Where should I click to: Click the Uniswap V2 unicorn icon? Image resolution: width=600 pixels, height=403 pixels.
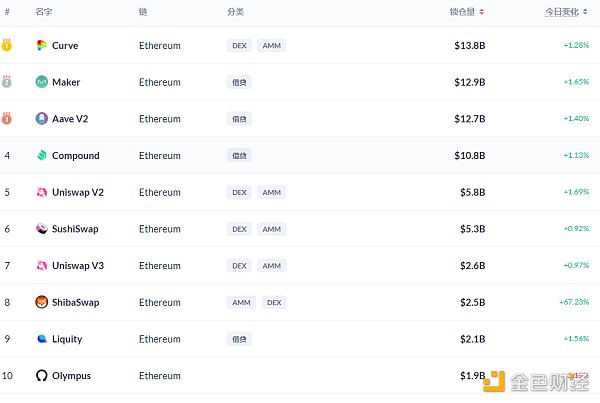pyautogui.click(x=41, y=192)
